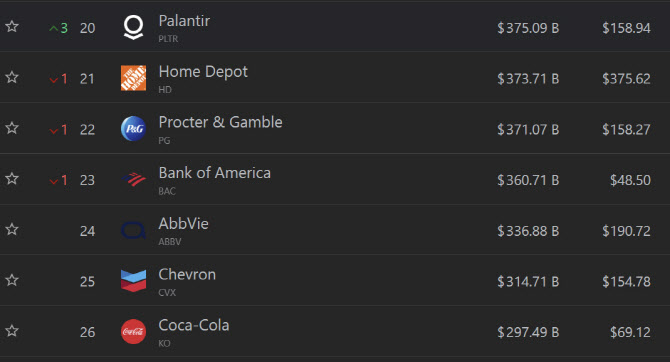Click the Home Depot orange logo

[x=133, y=78]
